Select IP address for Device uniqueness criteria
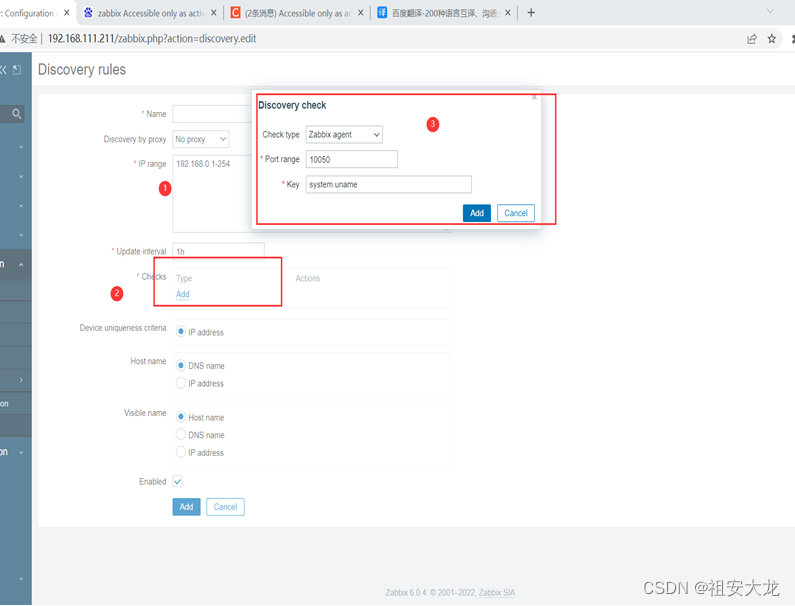795x606 pixels. coord(180,332)
